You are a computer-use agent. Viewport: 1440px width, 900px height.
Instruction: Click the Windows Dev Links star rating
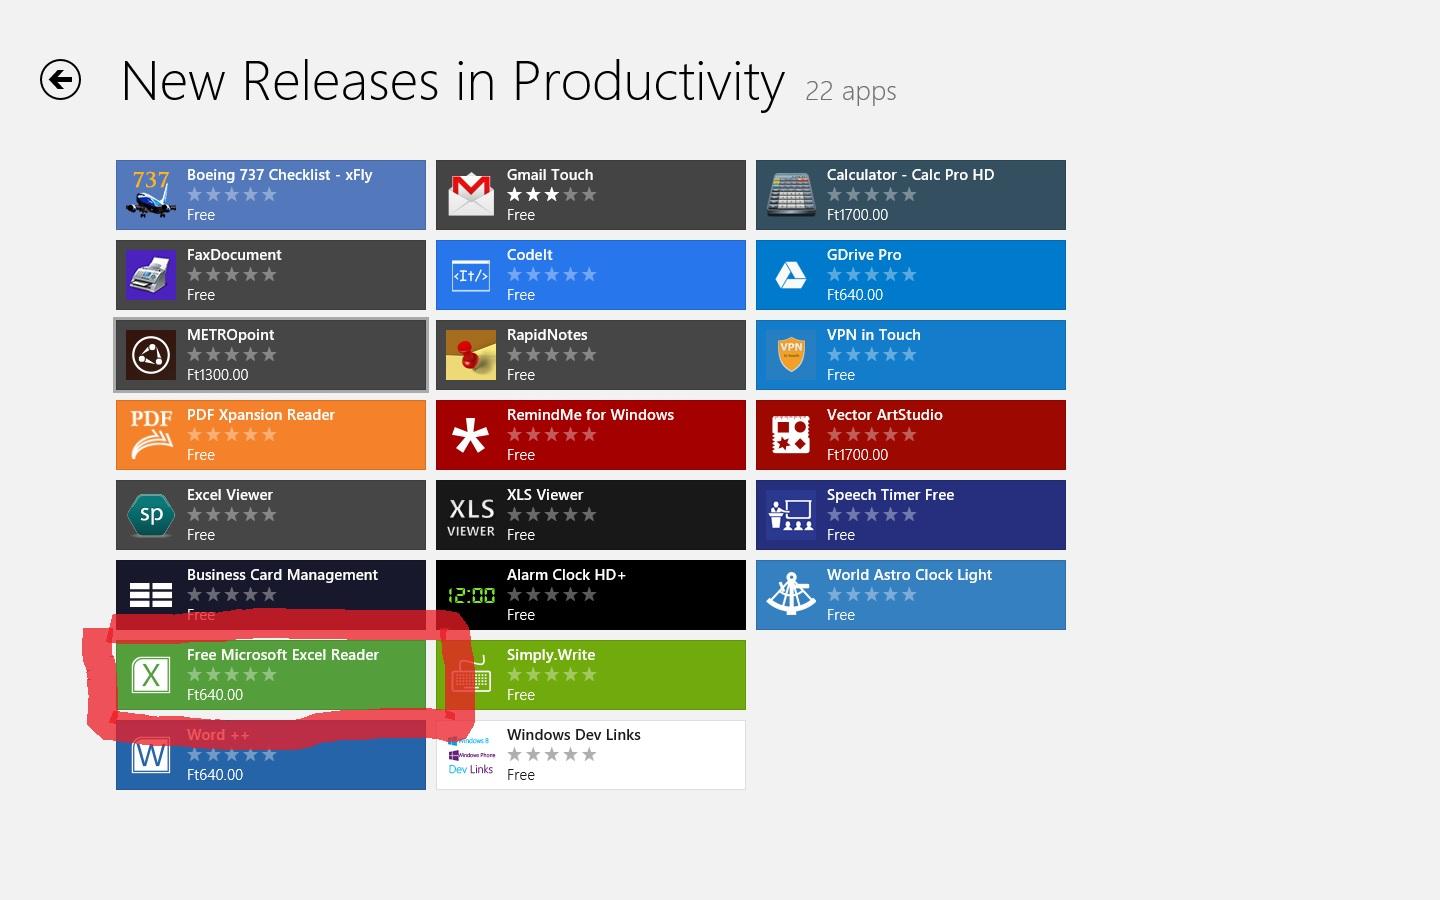tap(551, 755)
